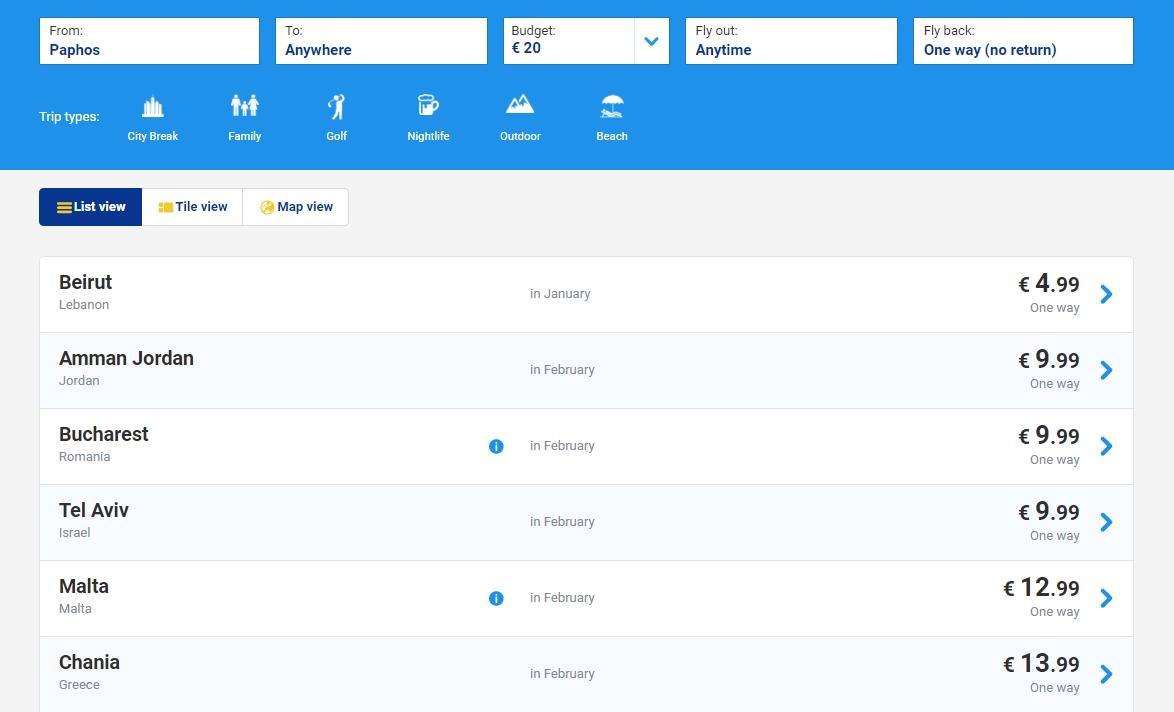
Task: Click the € 13.99 price for Chania
Action: tap(1041, 663)
